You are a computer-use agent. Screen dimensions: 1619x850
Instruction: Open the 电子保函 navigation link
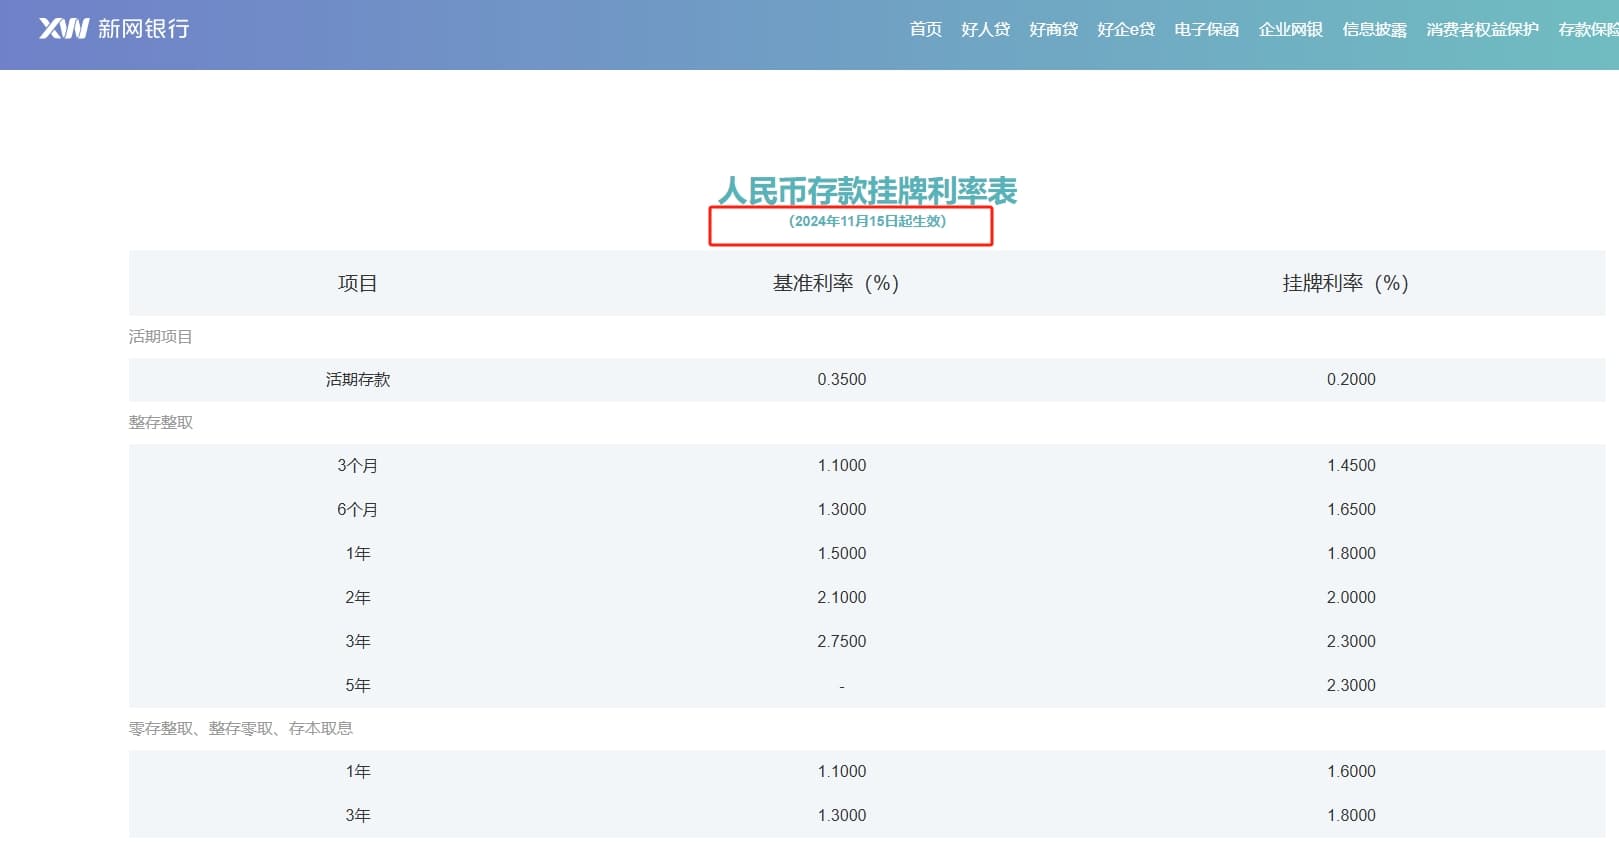click(1206, 30)
